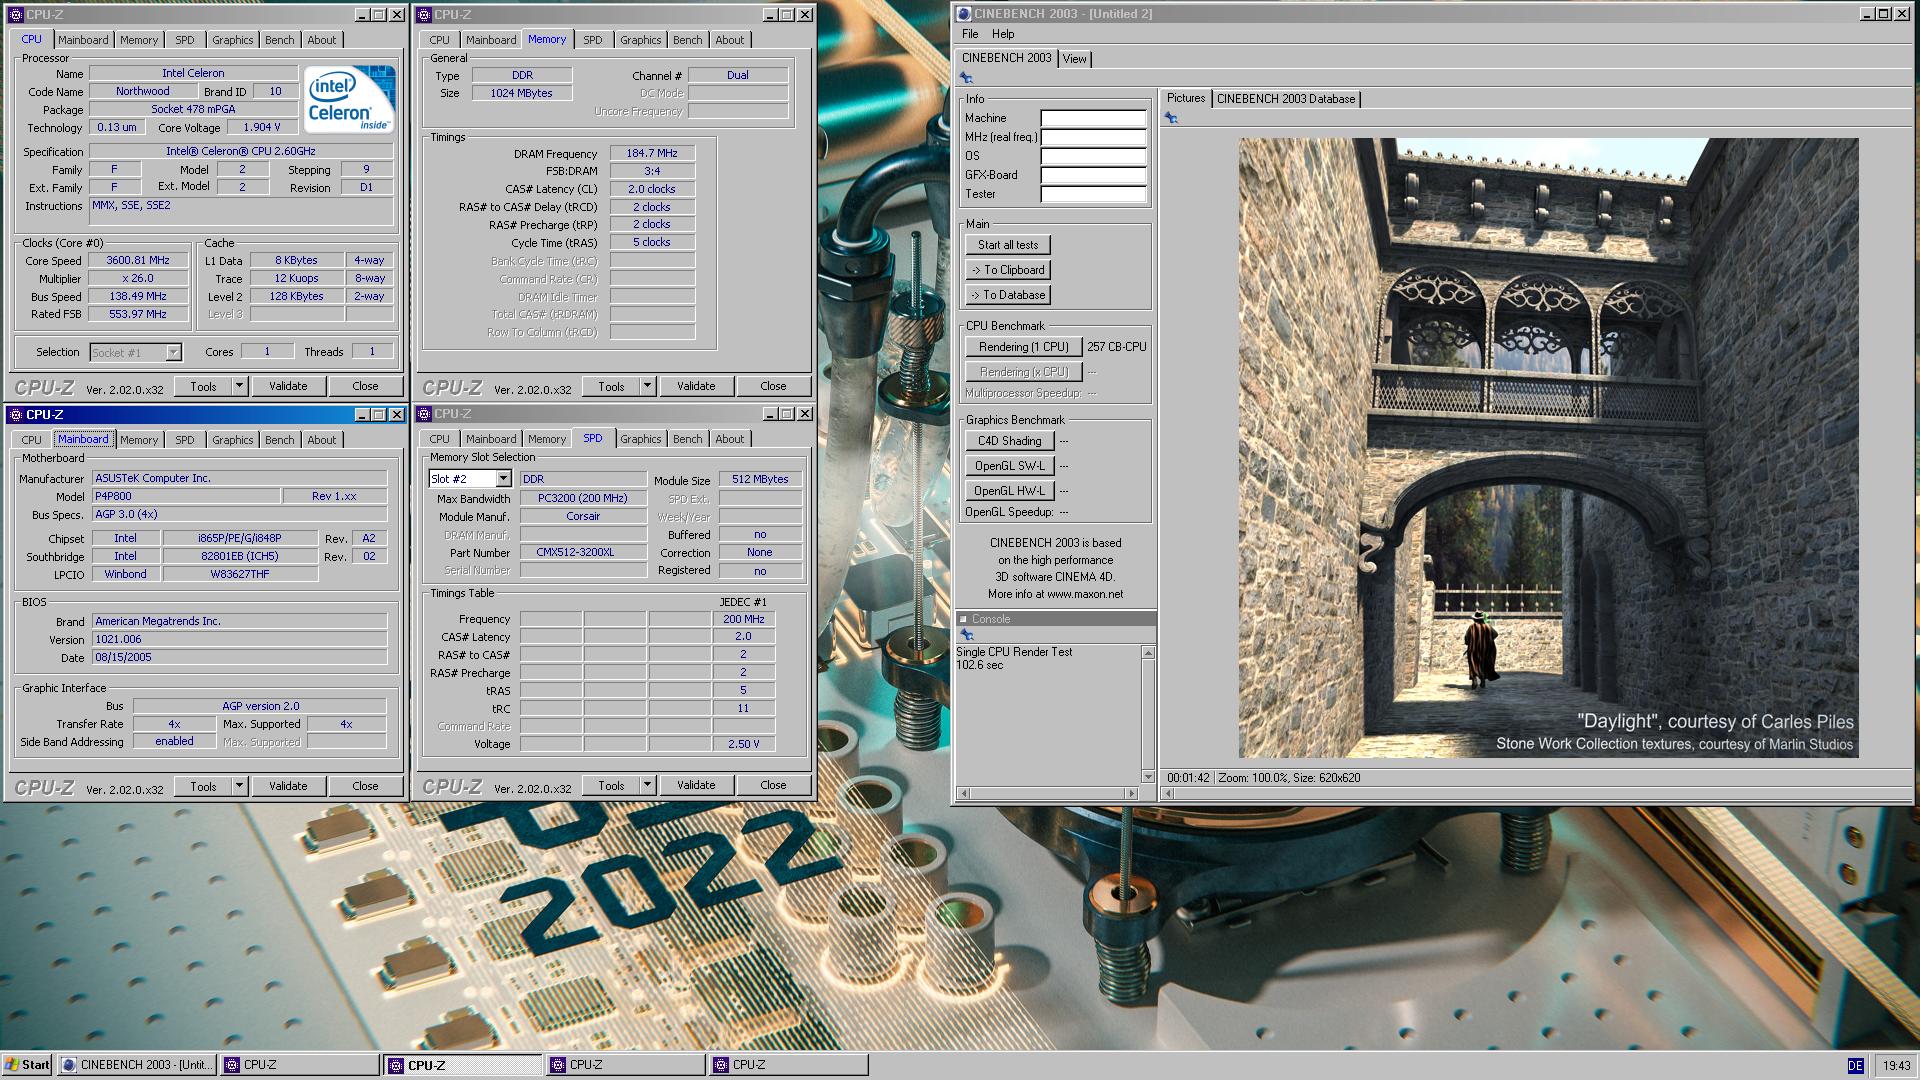Image resolution: width=1920 pixels, height=1080 pixels.
Task: Copy results with To Clipboard button
Action: pyautogui.click(x=1008, y=270)
